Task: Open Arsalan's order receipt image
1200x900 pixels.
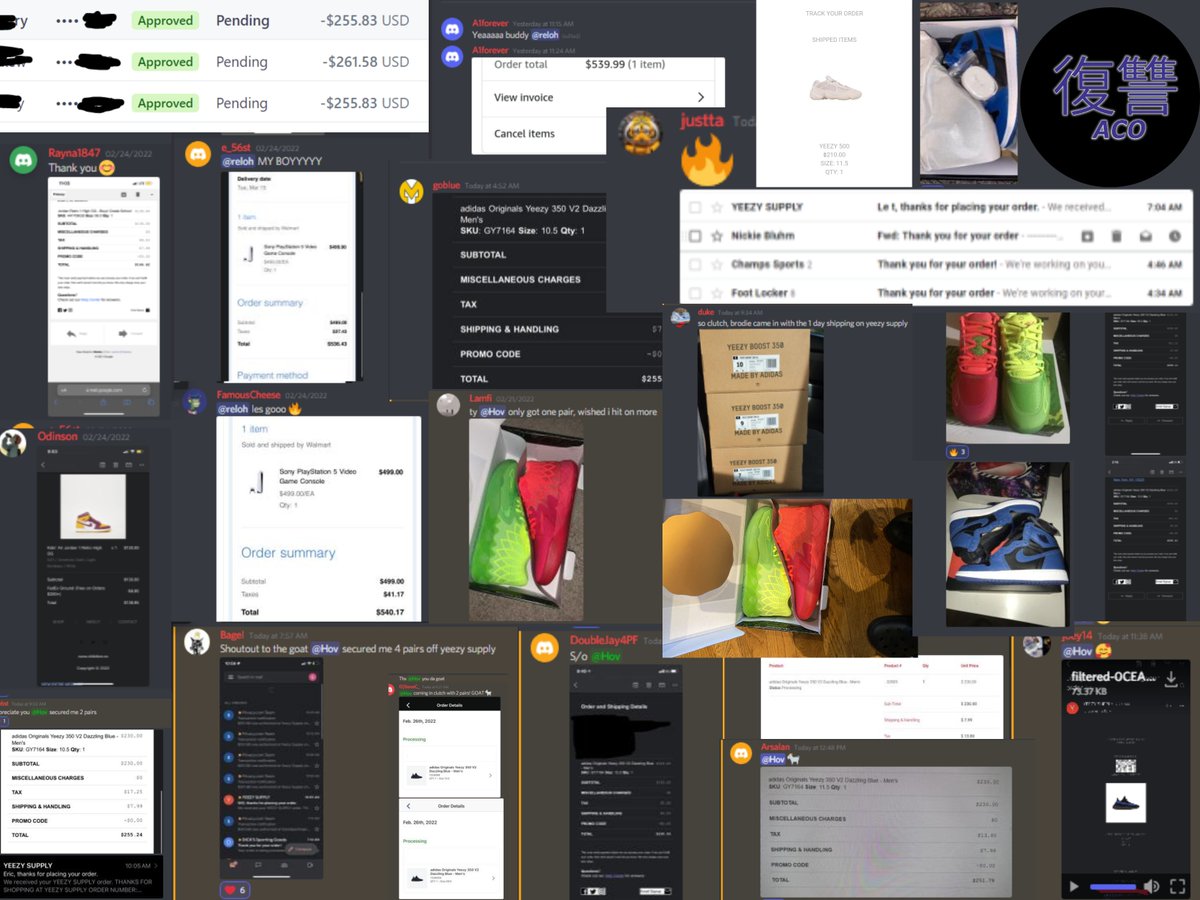Action: coord(885,831)
